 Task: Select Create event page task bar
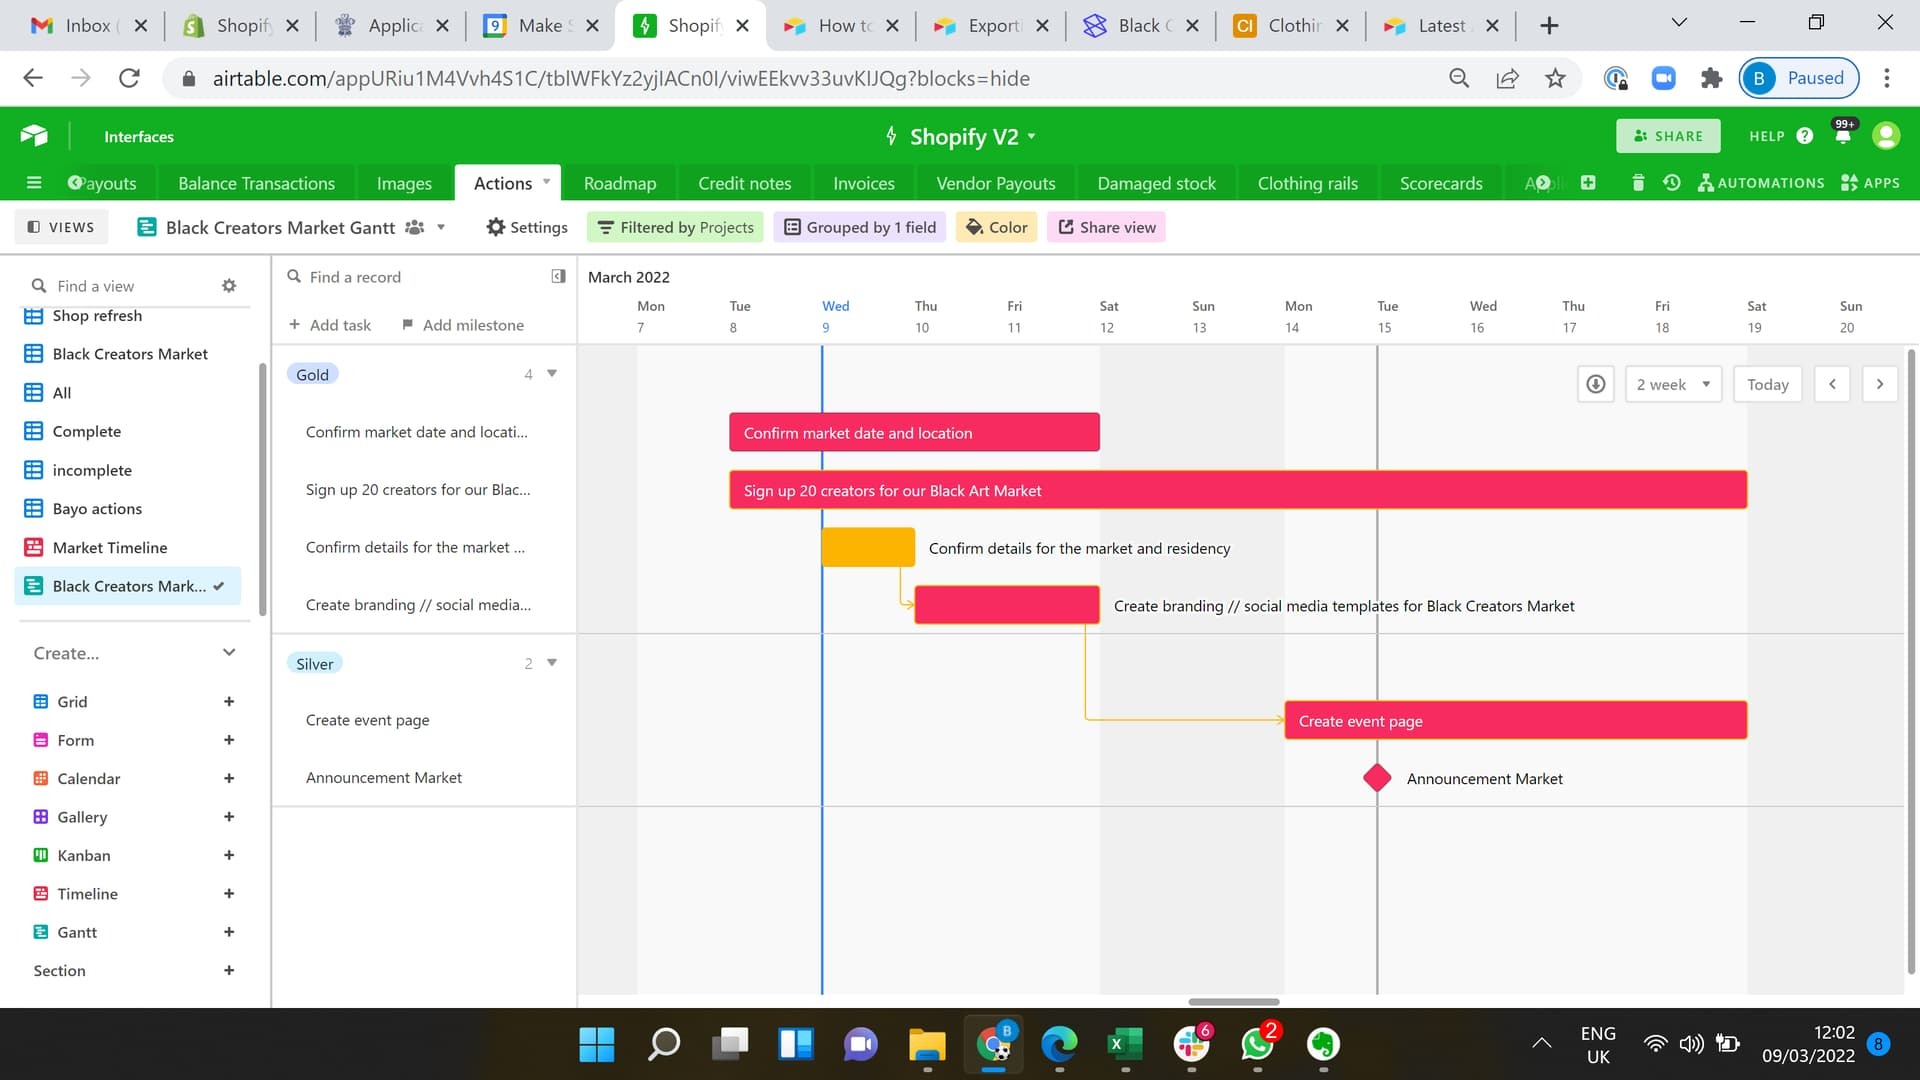point(1516,721)
